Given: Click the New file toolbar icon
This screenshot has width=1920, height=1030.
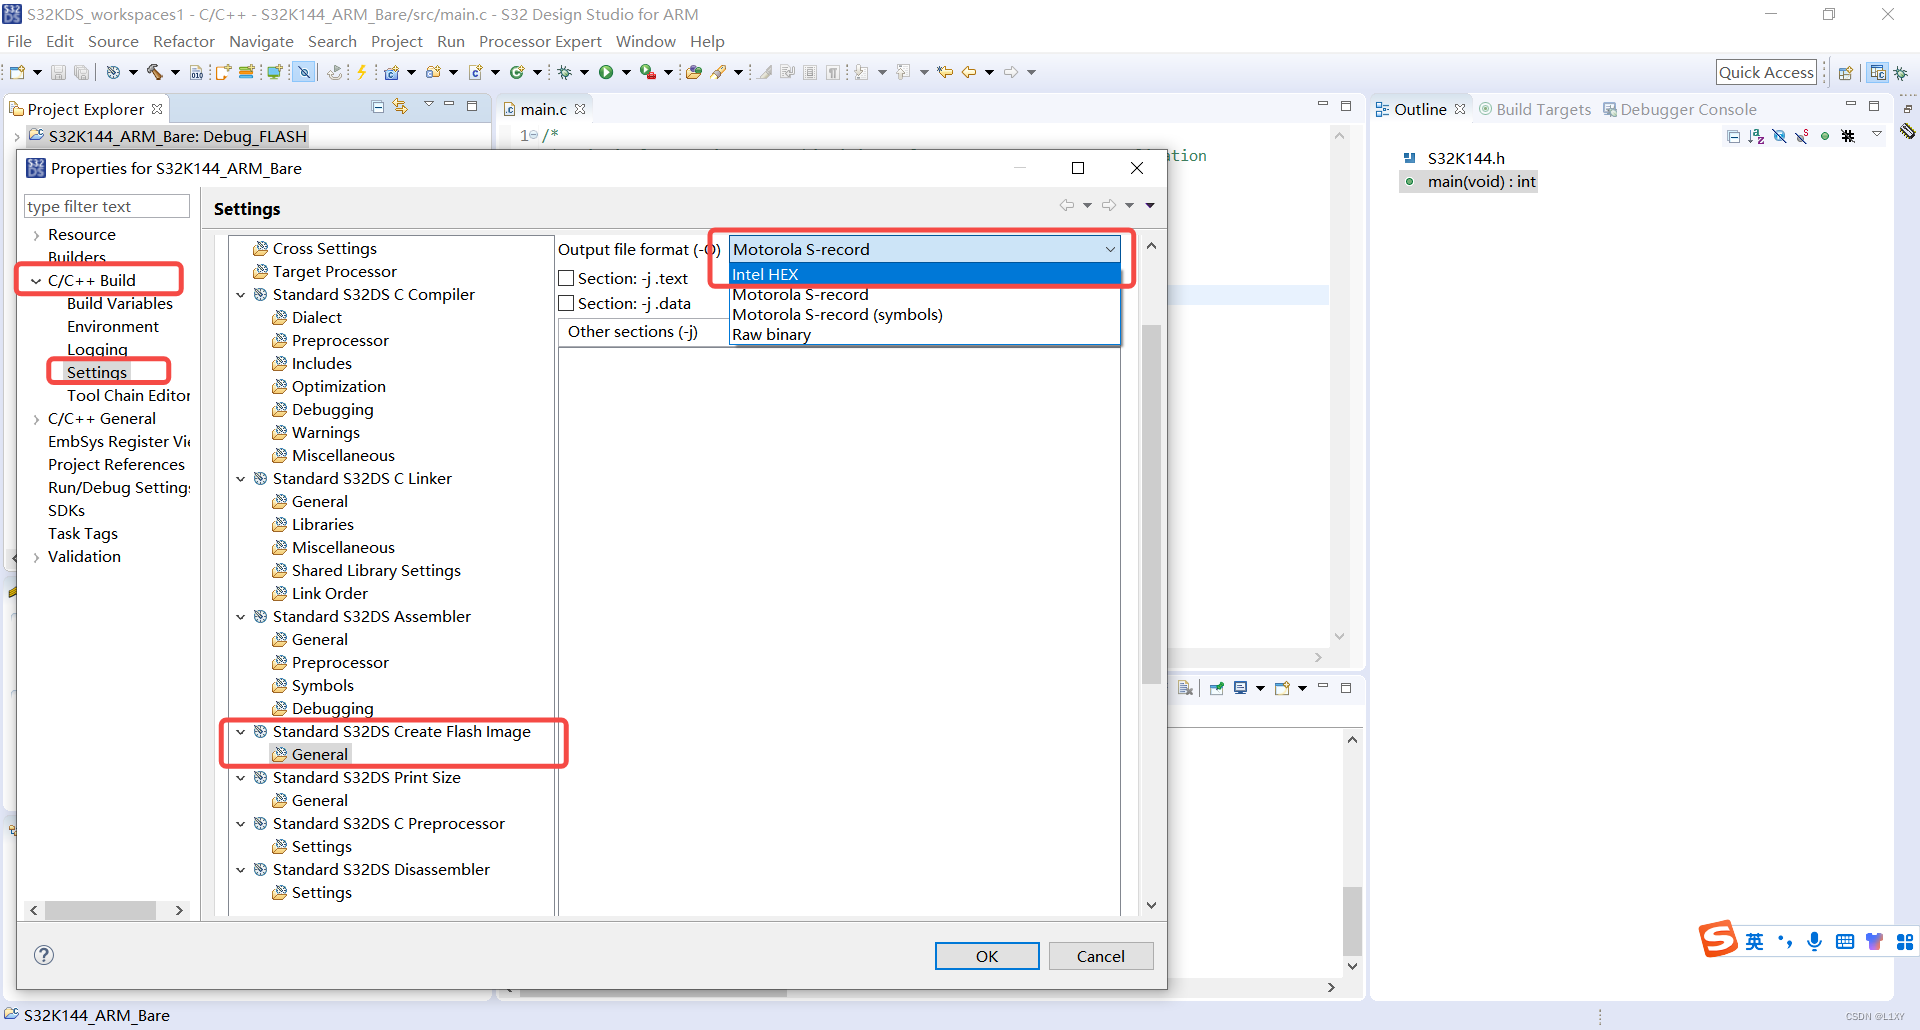Looking at the screenshot, I should pos(17,72).
